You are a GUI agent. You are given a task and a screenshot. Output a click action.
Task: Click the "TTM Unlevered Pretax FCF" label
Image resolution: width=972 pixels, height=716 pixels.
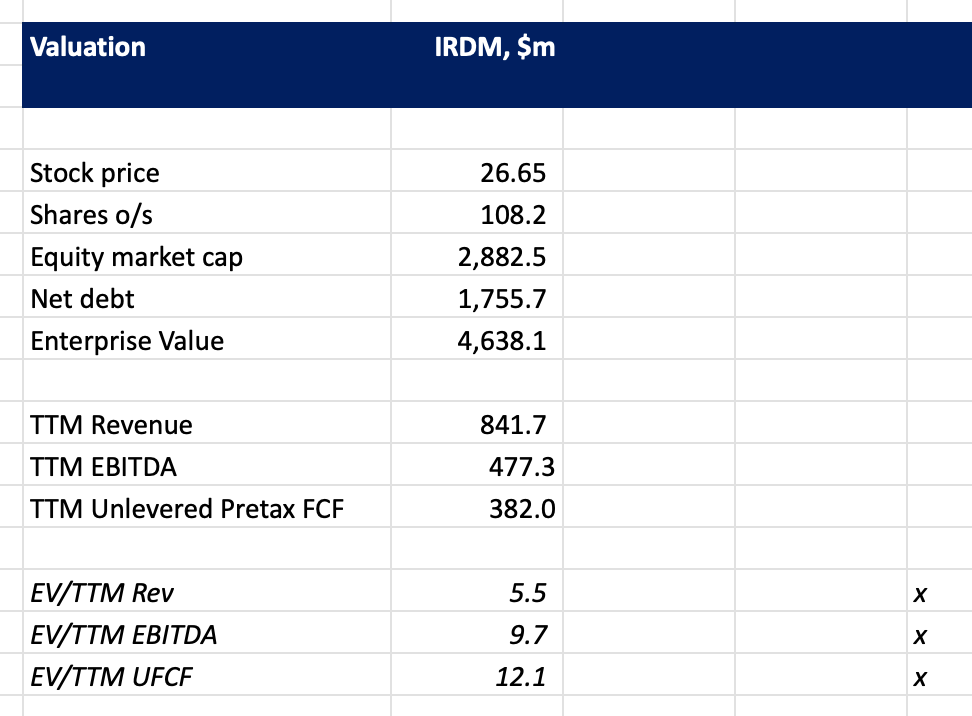187,509
